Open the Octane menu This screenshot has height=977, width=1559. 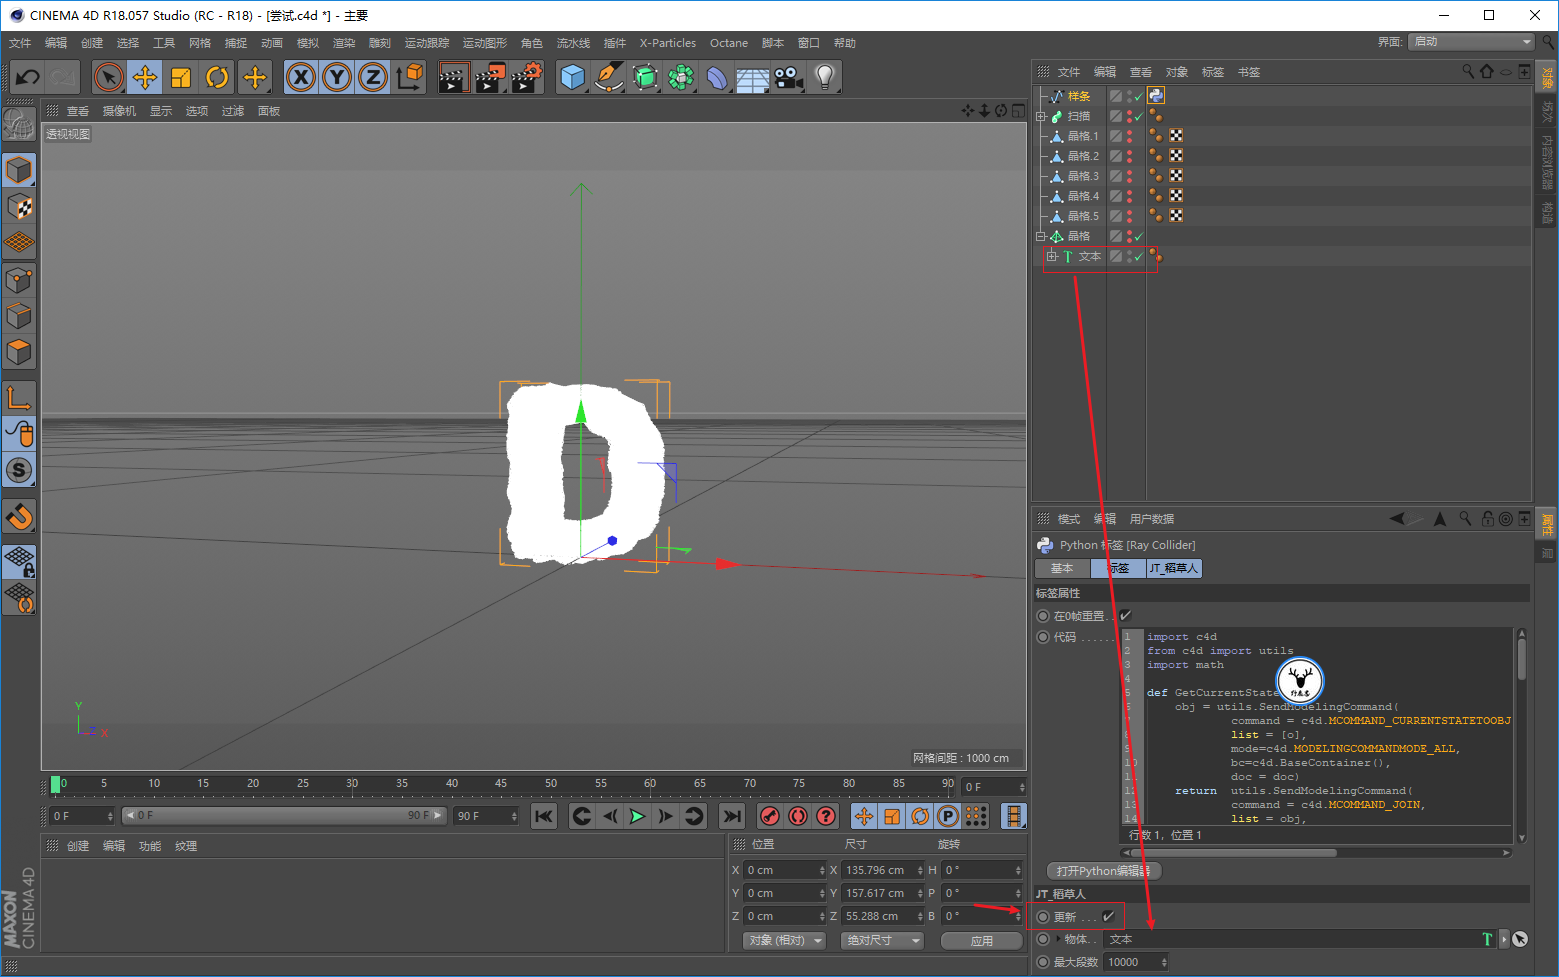point(729,43)
